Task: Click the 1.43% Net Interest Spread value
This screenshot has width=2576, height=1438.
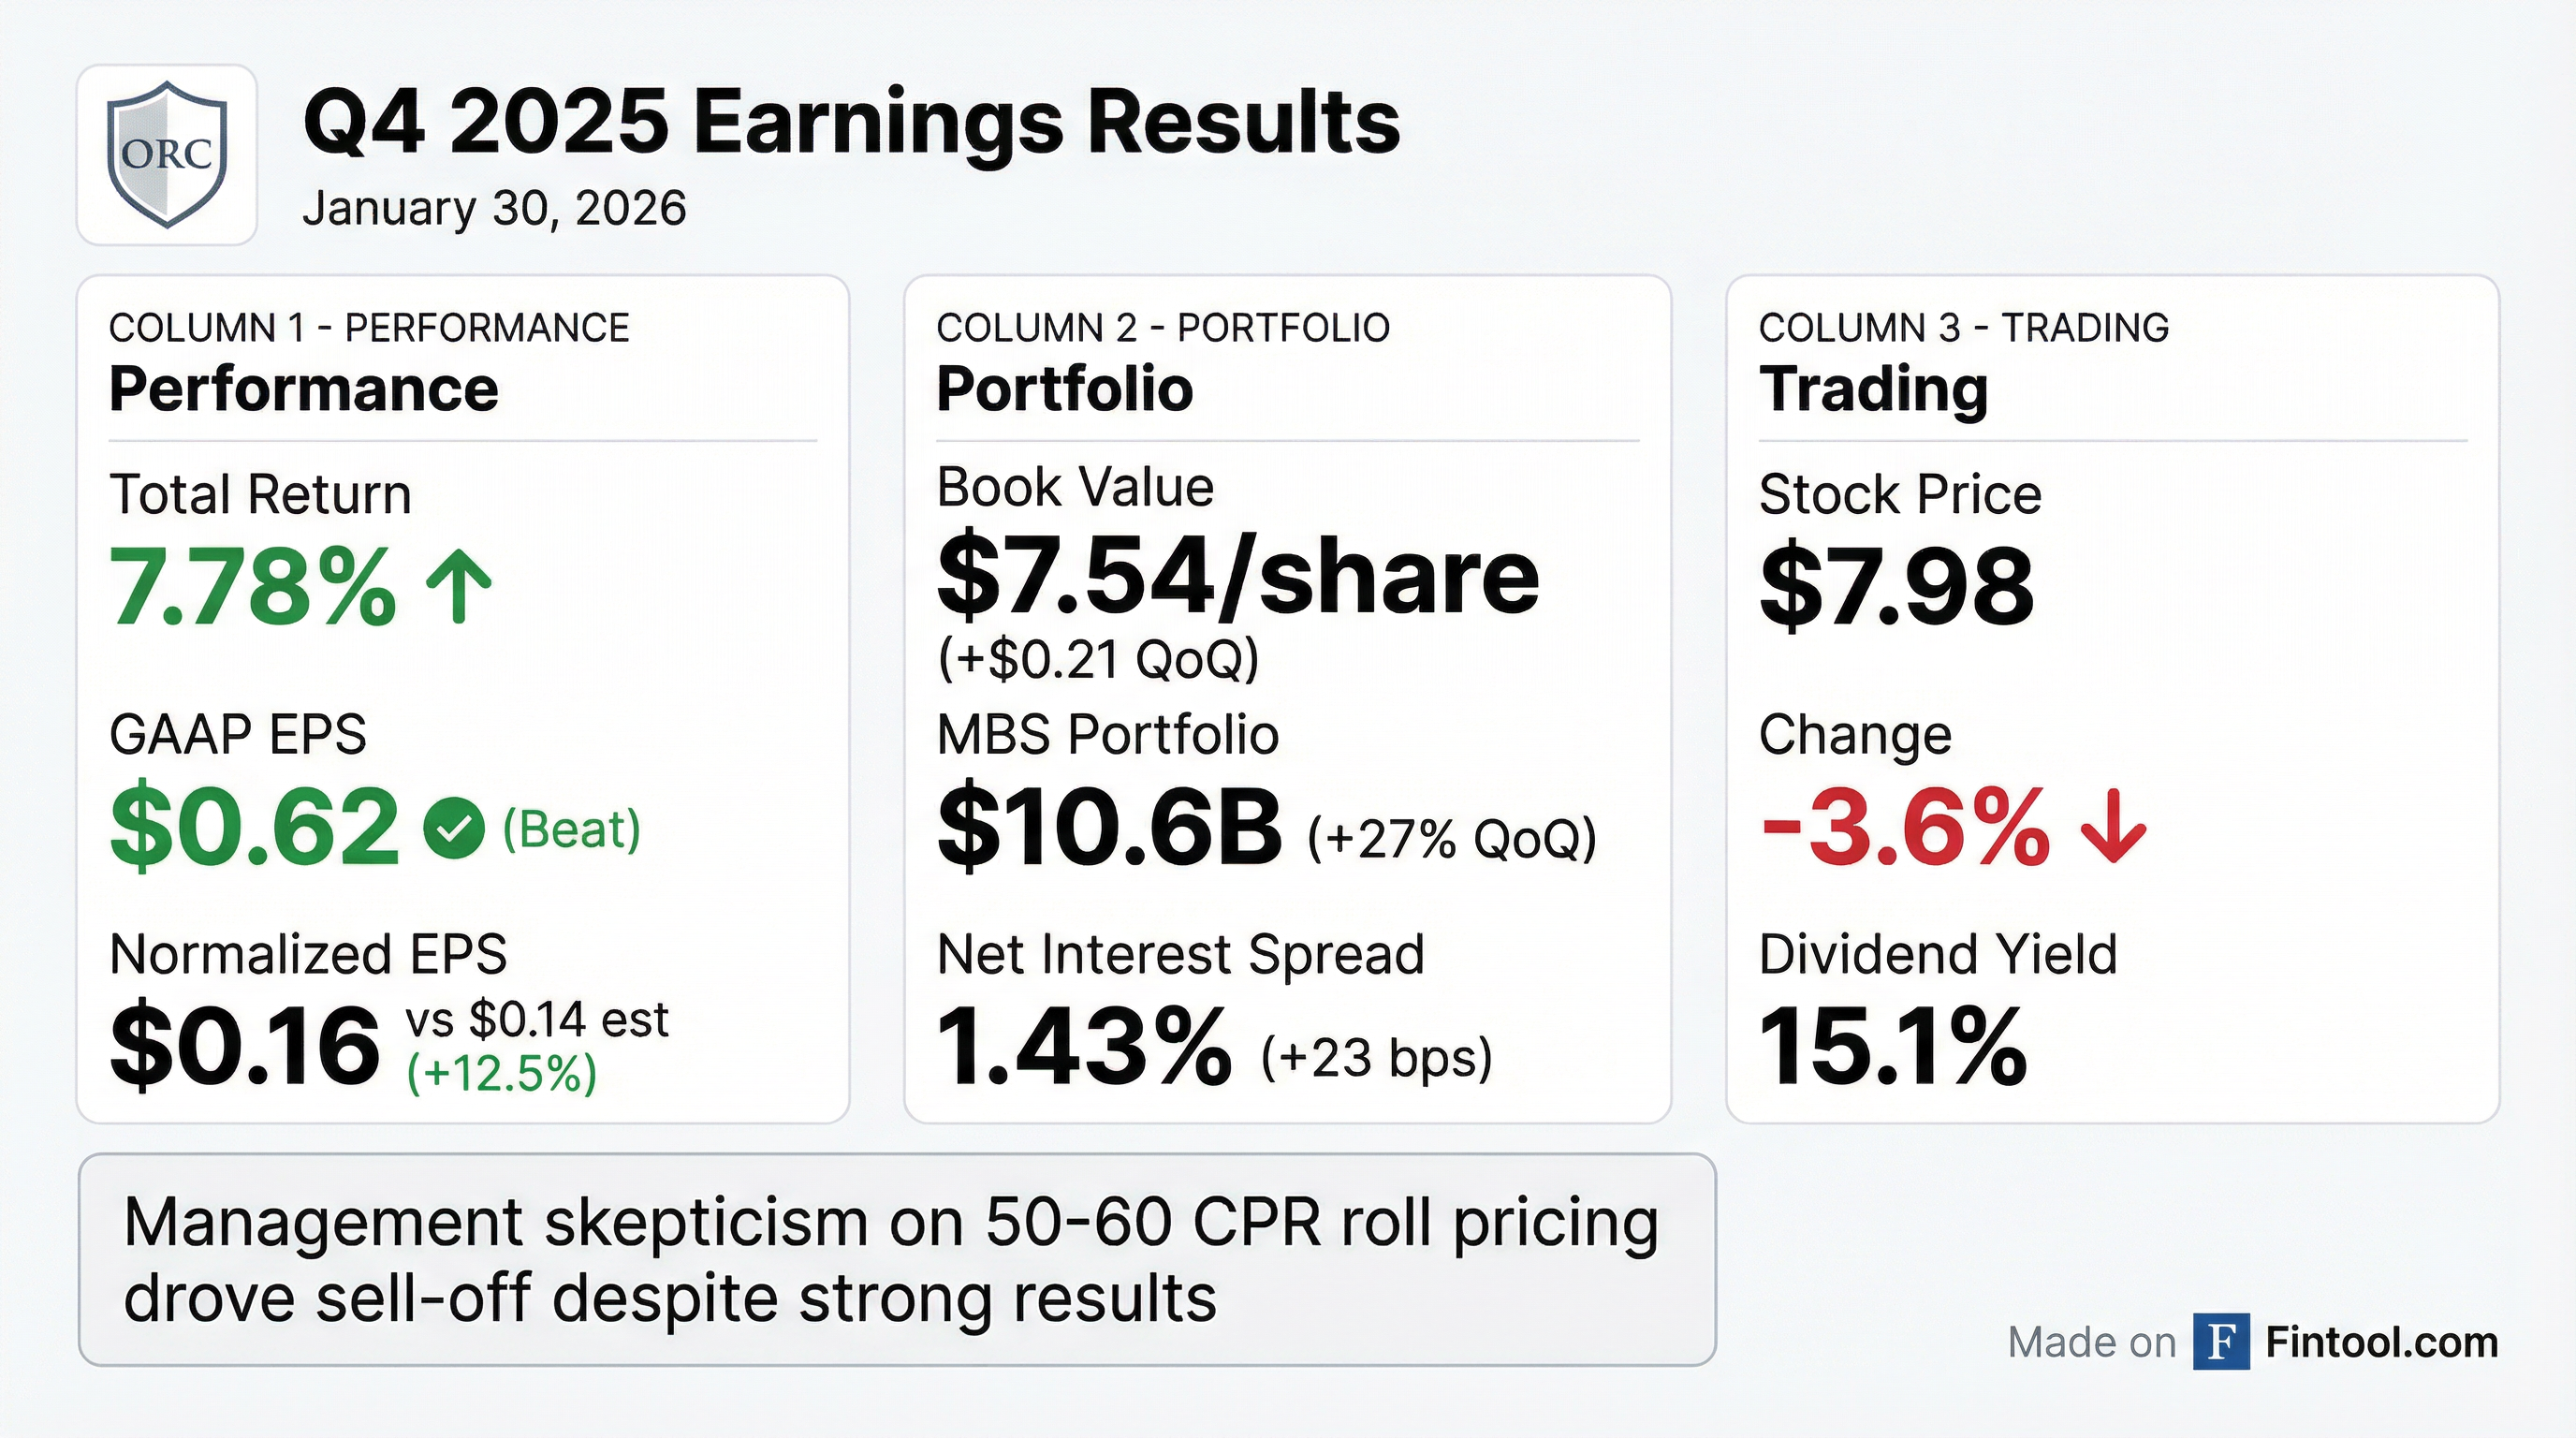Action: pos(1083,1046)
